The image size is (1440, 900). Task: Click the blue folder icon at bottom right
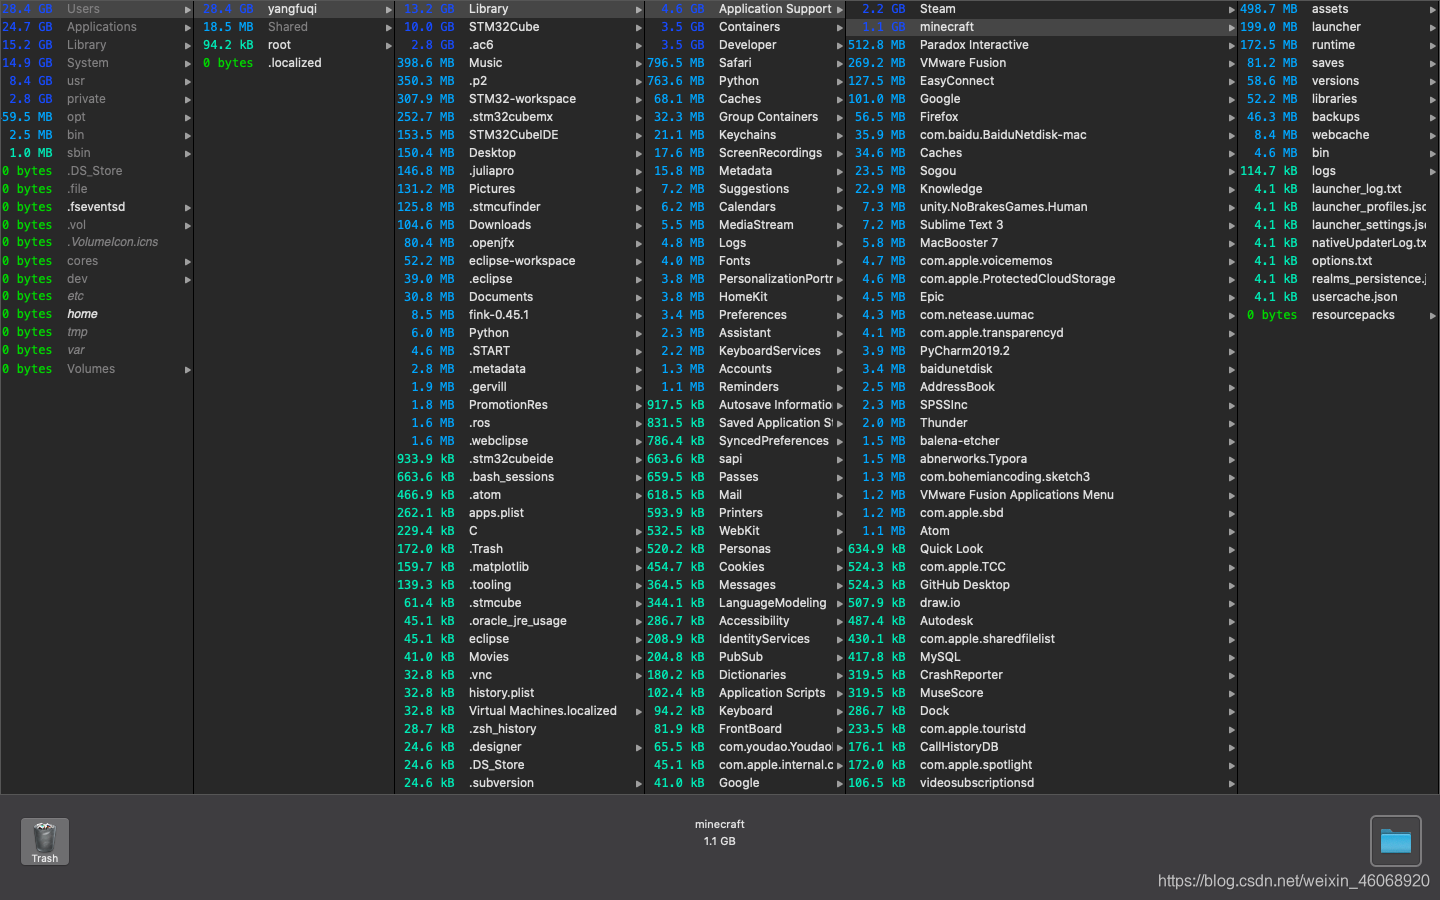pyautogui.click(x=1395, y=841)
